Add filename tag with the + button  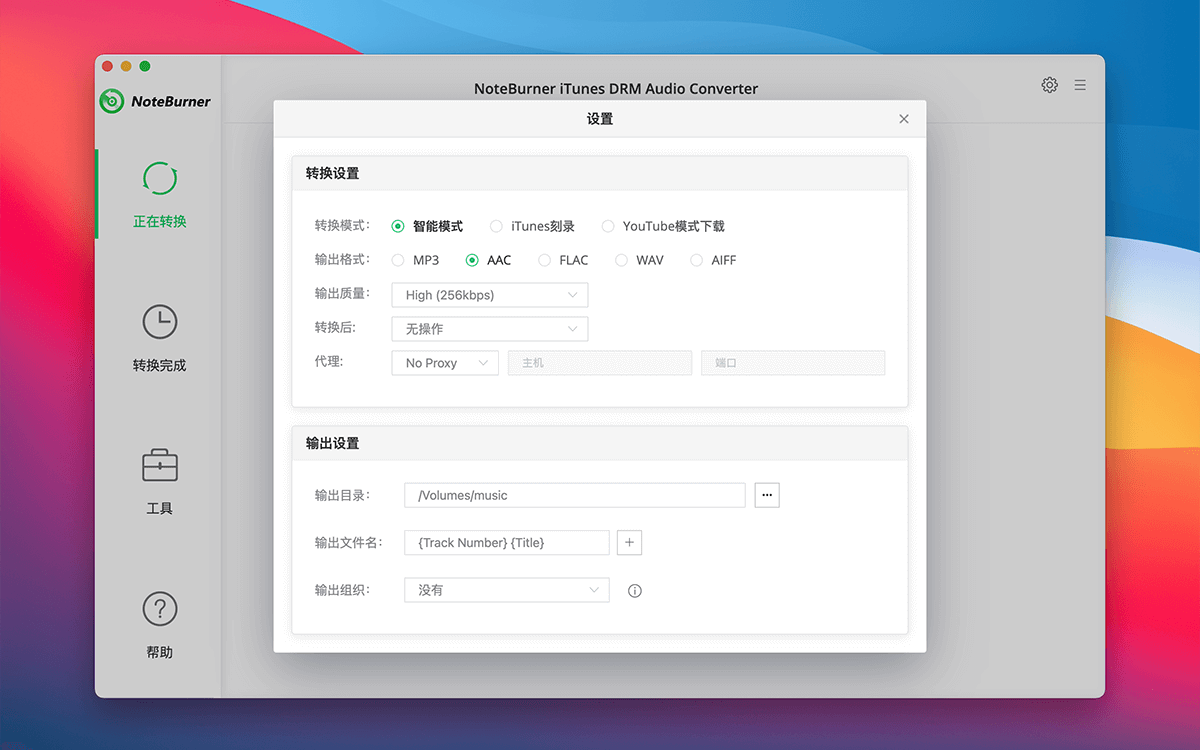click(629, 542)
